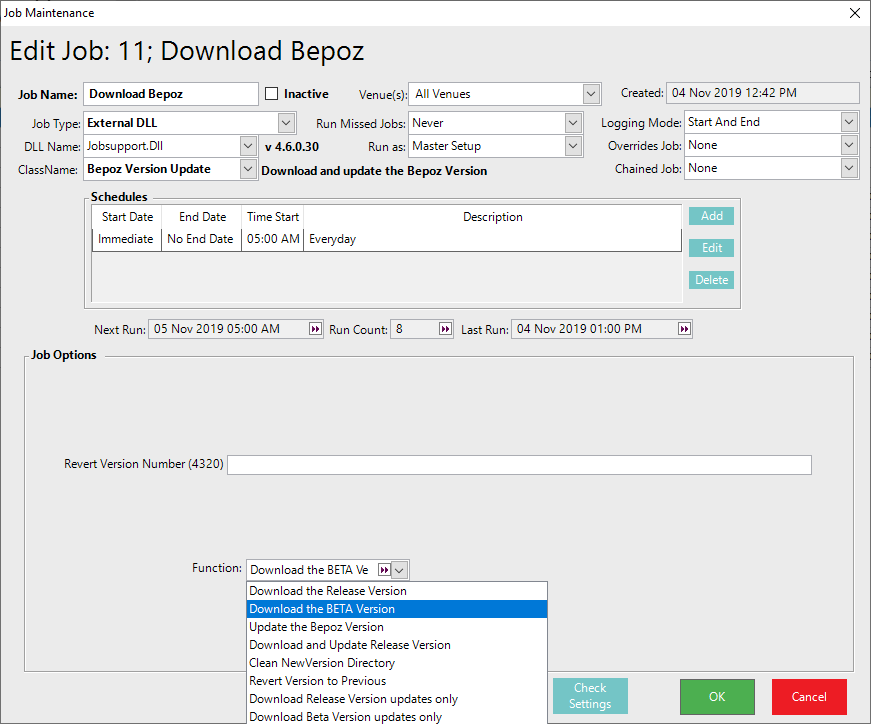
Task: Click the Last Run double-arrow icon
Action: (684, 329)
